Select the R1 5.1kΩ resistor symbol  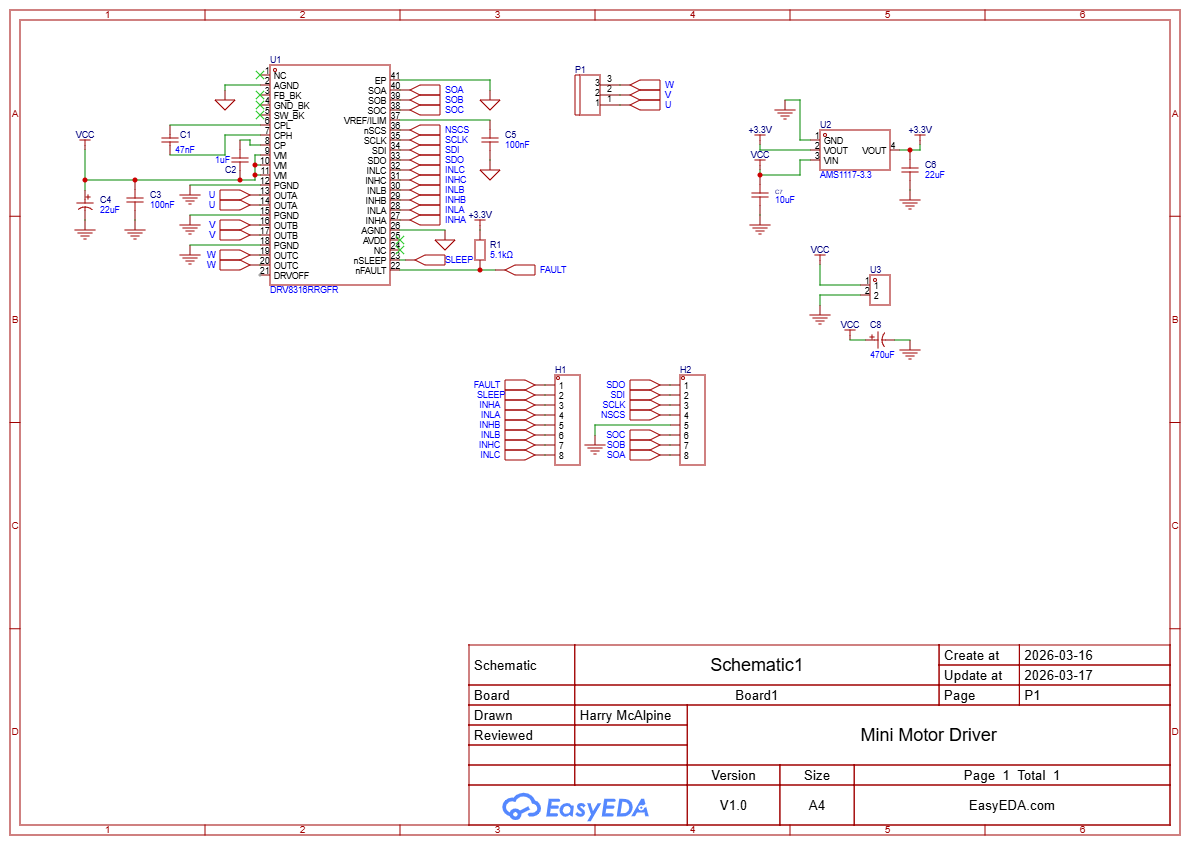pos(480,249)
